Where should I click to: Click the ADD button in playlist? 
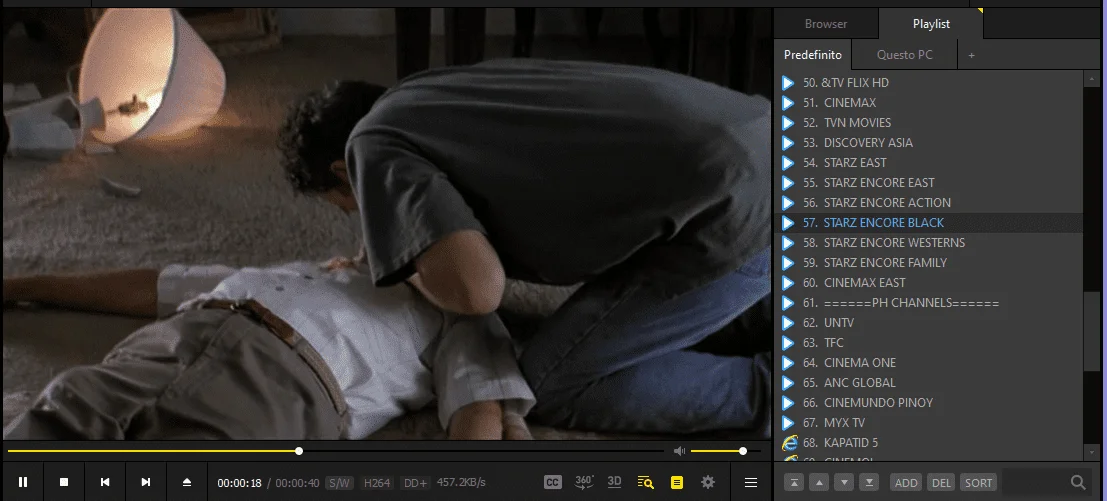click(x=906, y=483)
